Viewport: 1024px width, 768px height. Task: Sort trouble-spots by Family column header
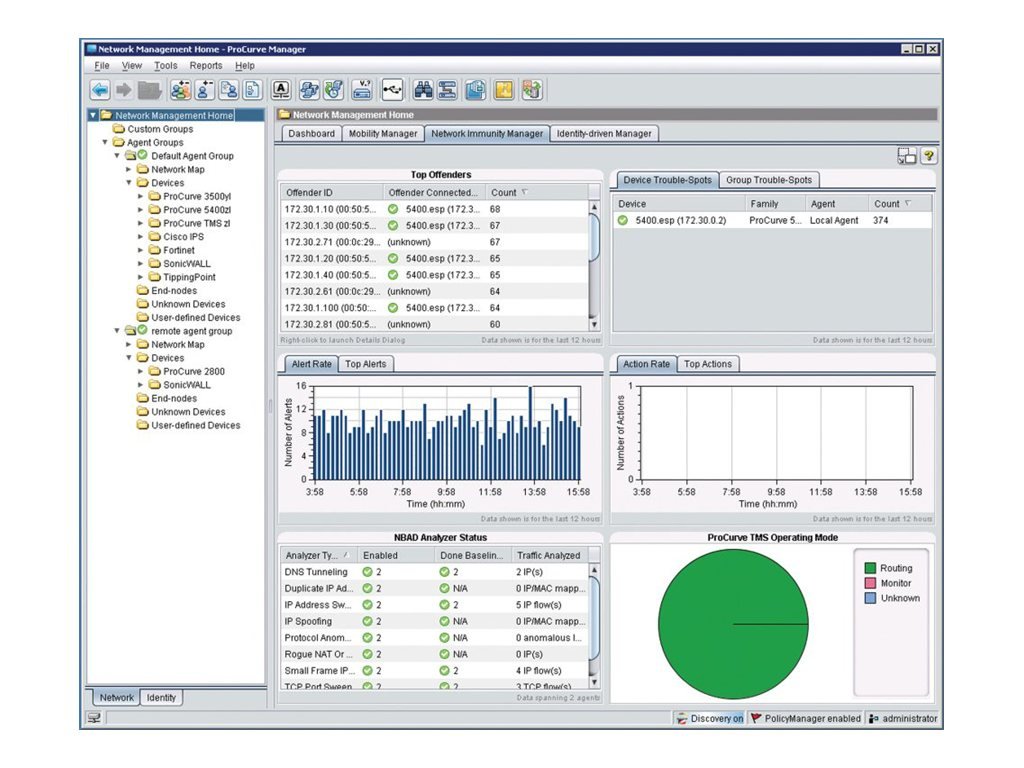coord(775,204)
